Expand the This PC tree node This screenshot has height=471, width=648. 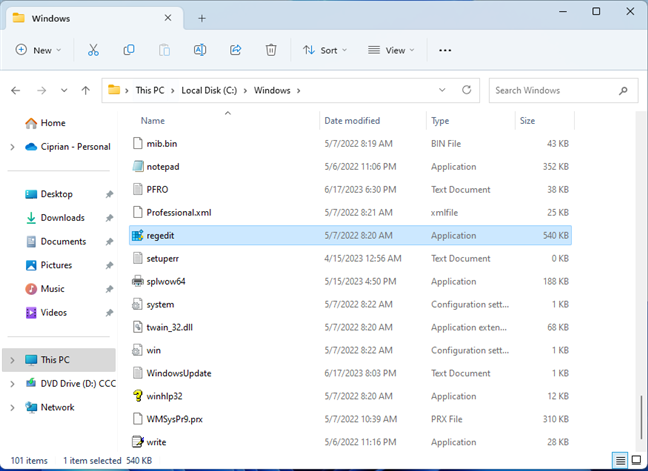12,360
